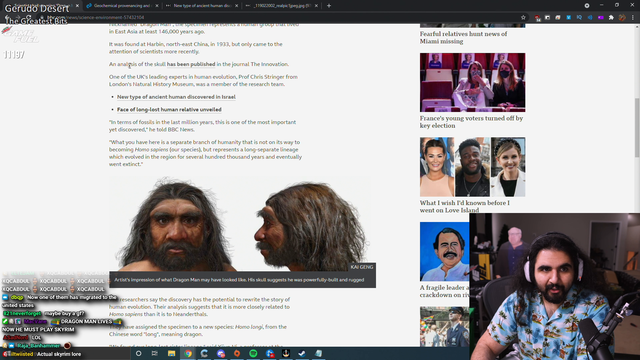Click the blue IQ extension icon
Screen dimensions: 640x360
point(579,18)
